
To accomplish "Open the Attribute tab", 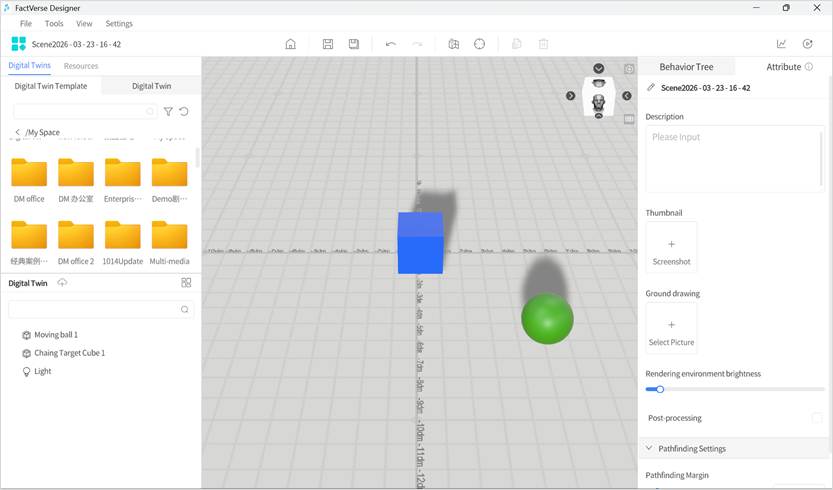I will [x=784, y=67].
